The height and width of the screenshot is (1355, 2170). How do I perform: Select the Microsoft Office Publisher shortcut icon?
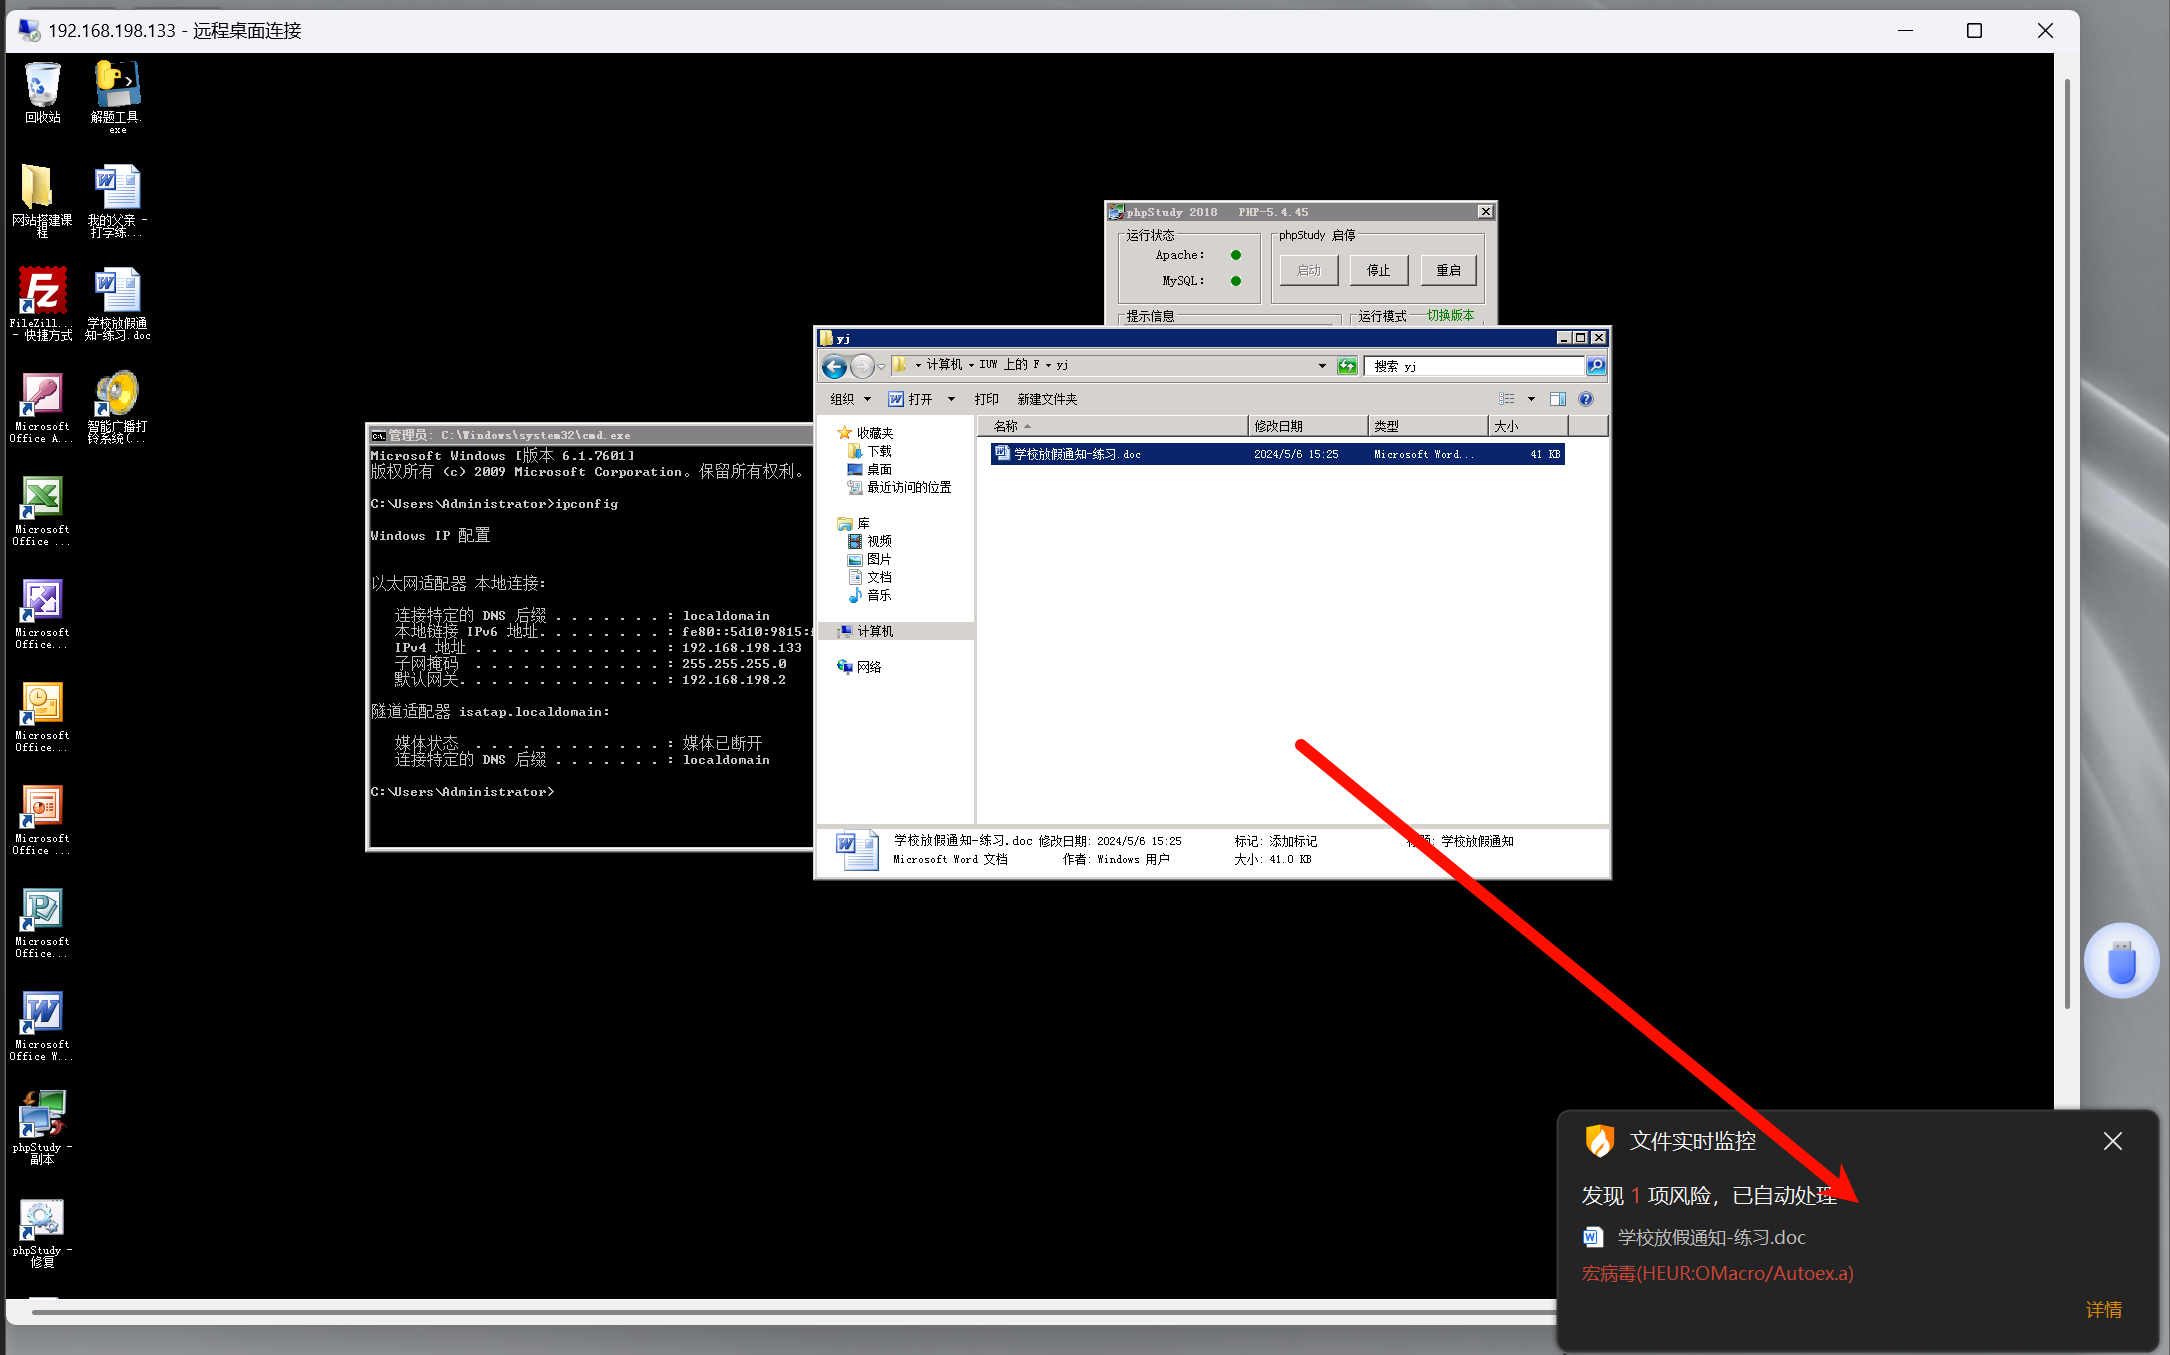[41, 922]
